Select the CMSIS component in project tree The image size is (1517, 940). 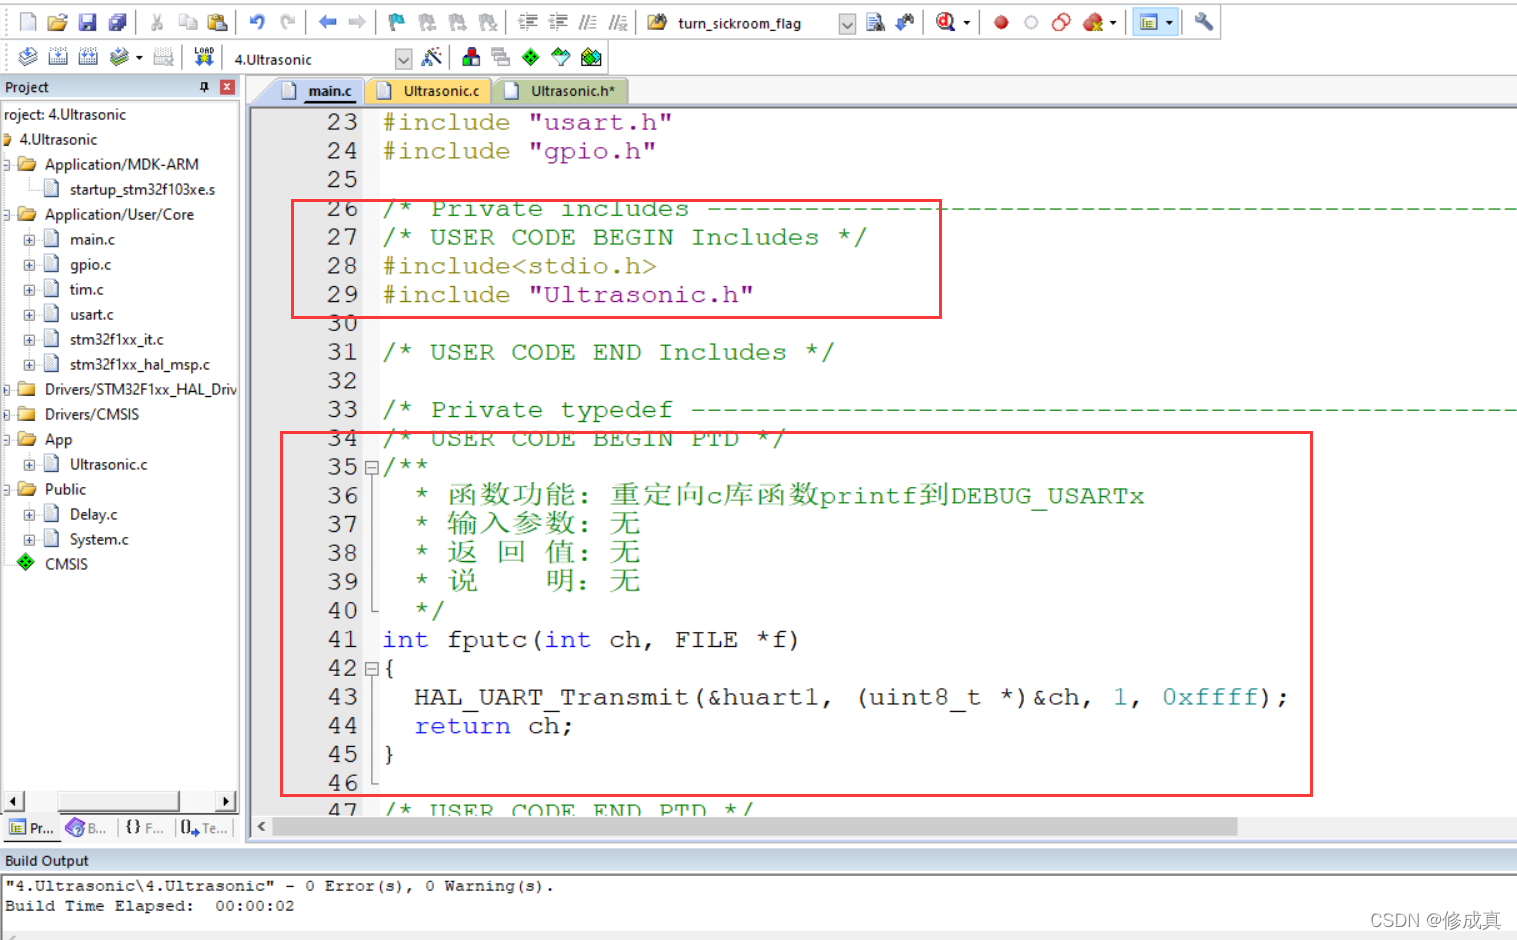(66, 565)
